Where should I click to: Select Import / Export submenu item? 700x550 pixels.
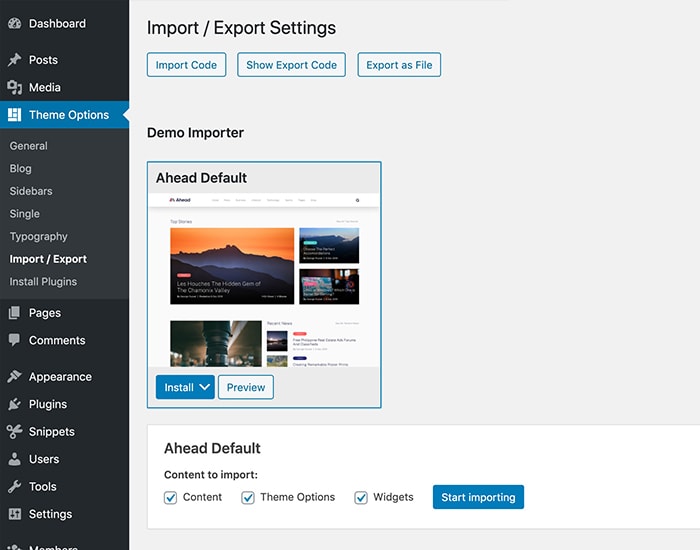click(48, 259)
